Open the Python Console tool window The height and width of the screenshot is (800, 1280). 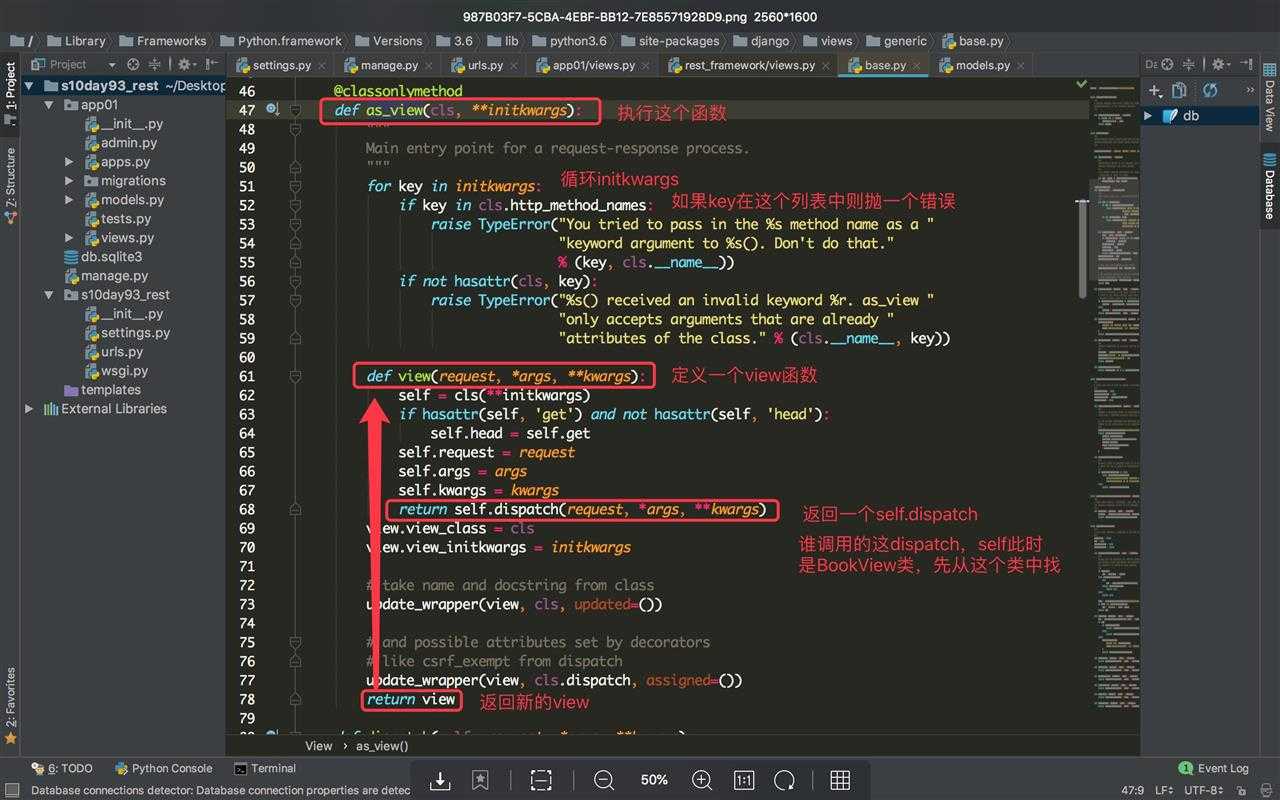[164, 769]
